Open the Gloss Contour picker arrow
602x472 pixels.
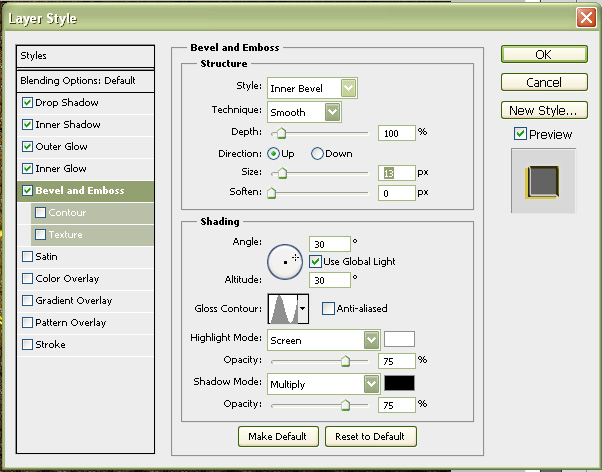tap(303, 308)
